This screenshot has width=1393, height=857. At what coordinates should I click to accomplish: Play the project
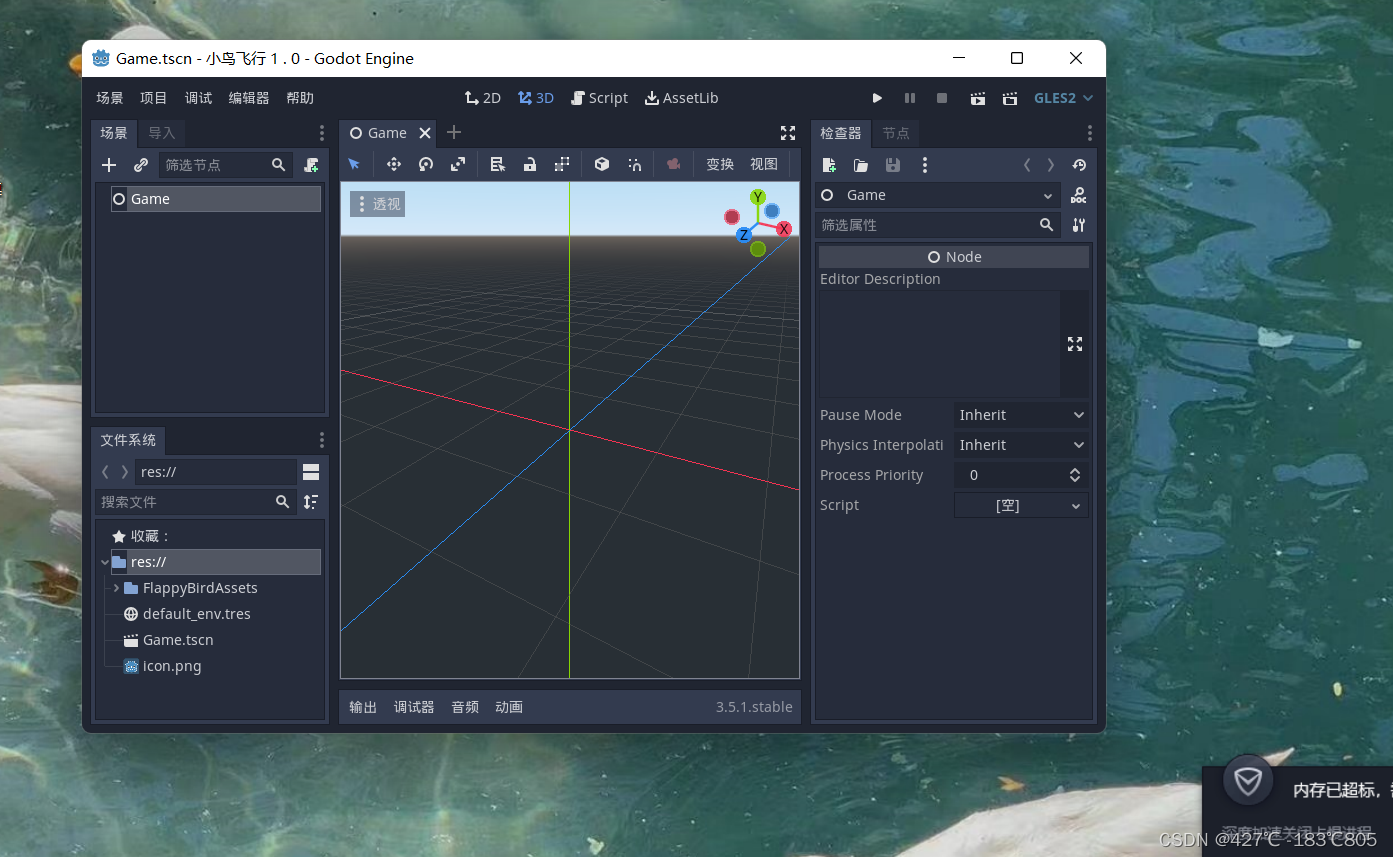[x=877, y=98]
